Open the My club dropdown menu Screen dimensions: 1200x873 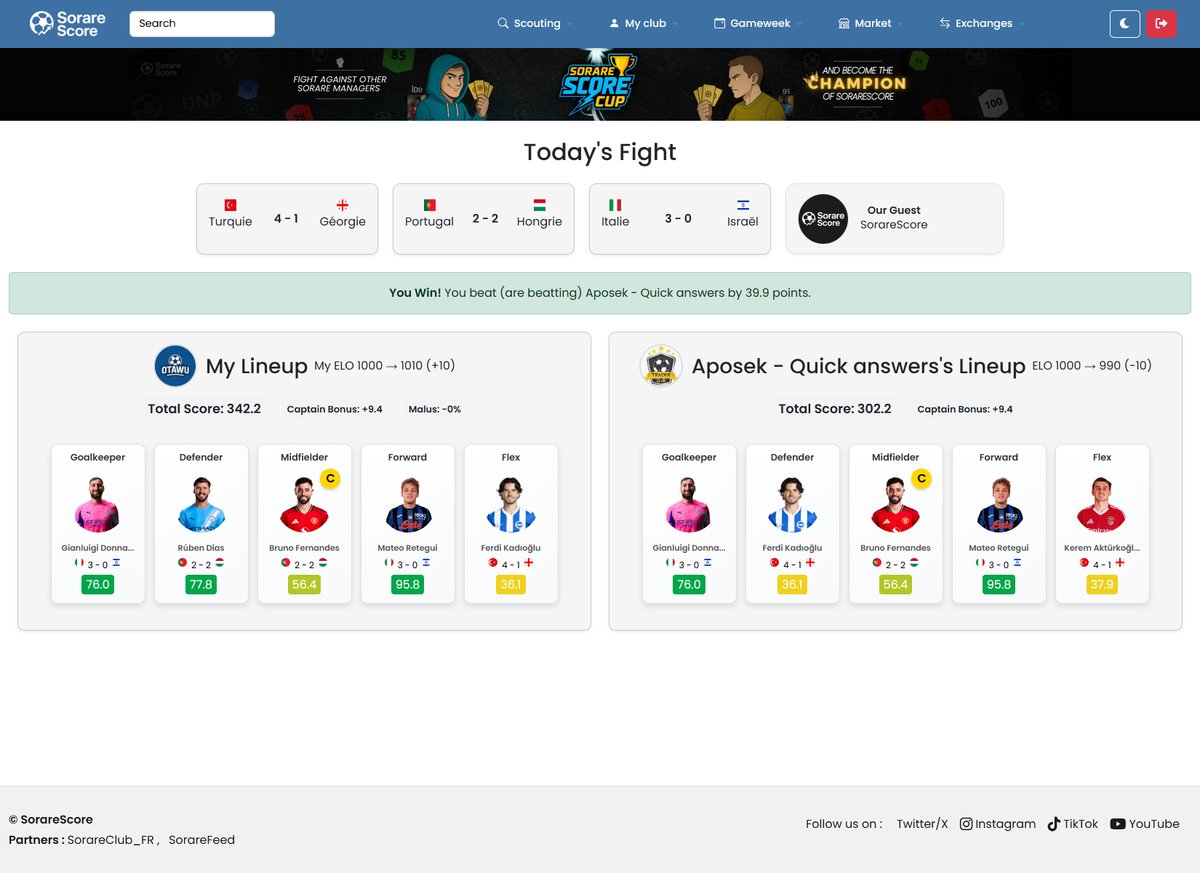tap(644, 24)
